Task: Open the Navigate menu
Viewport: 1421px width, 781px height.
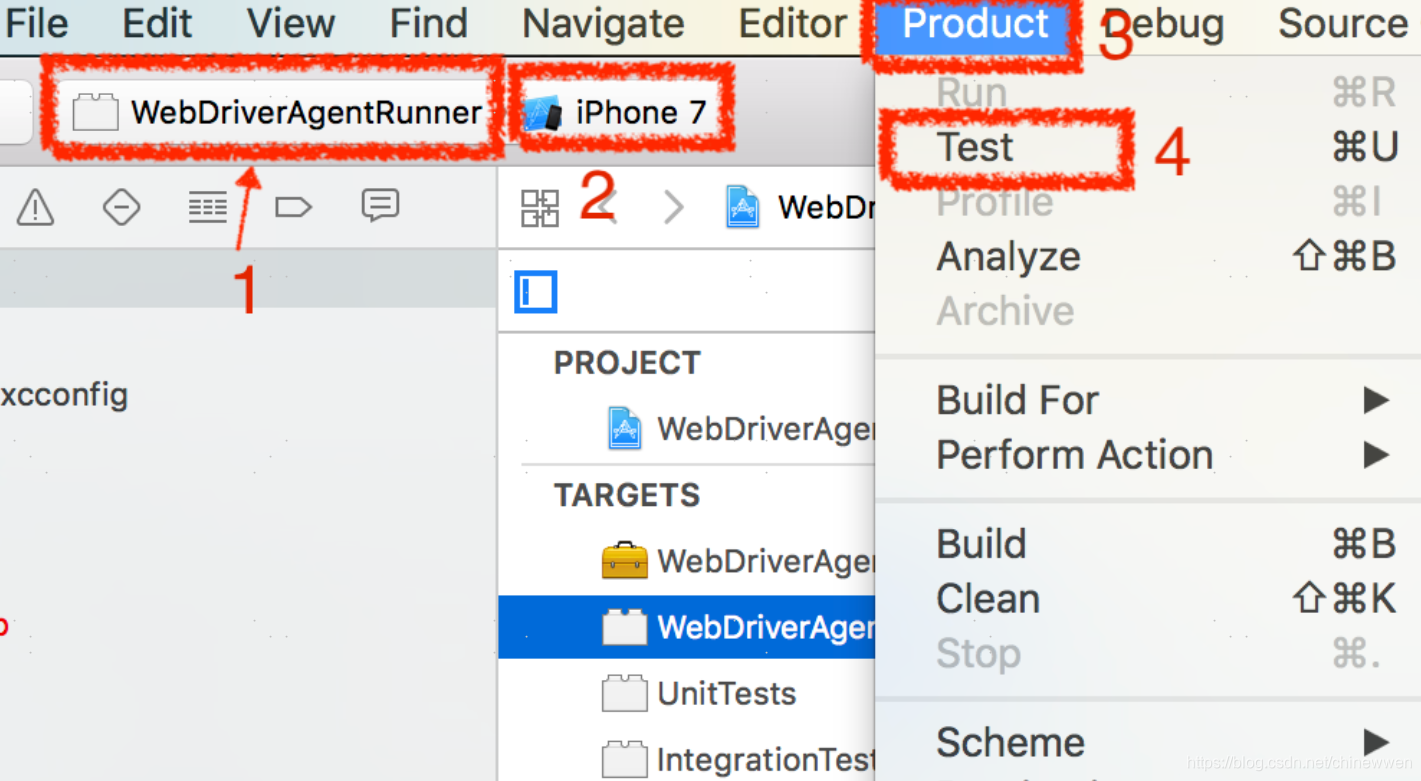Action: point(603,23)
